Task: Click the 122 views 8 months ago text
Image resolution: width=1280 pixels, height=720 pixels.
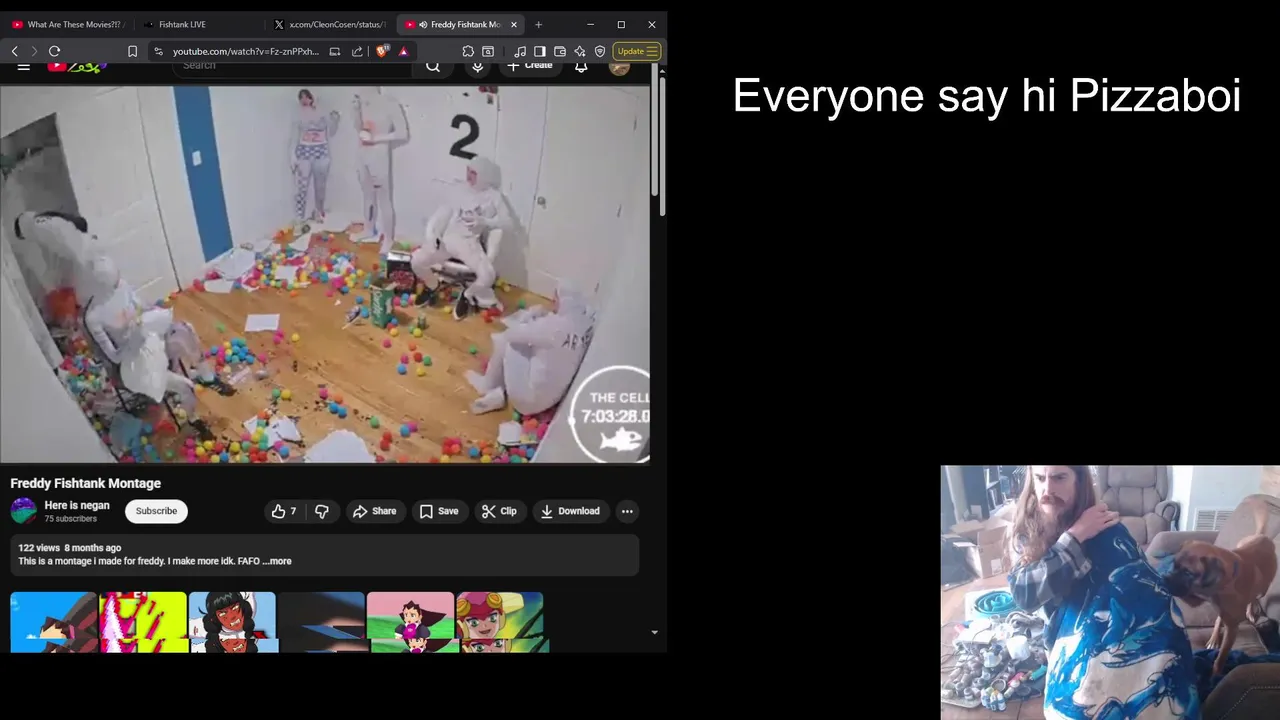Action: point(69,548)
